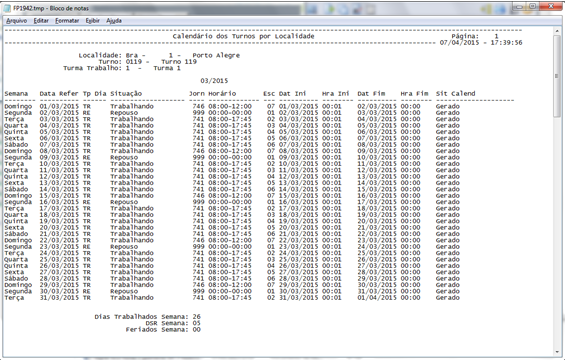
Task: Minimize the Bloco de notas window
Action: coord(519,6)
